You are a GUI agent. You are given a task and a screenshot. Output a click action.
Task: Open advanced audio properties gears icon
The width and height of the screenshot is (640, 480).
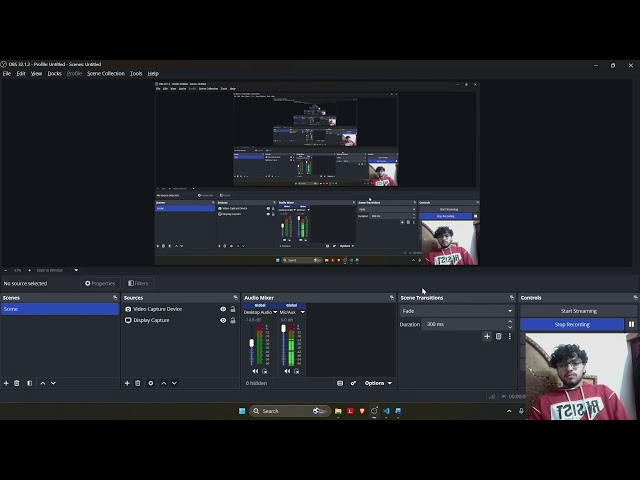pyautogui.click(x=353, y=383)
